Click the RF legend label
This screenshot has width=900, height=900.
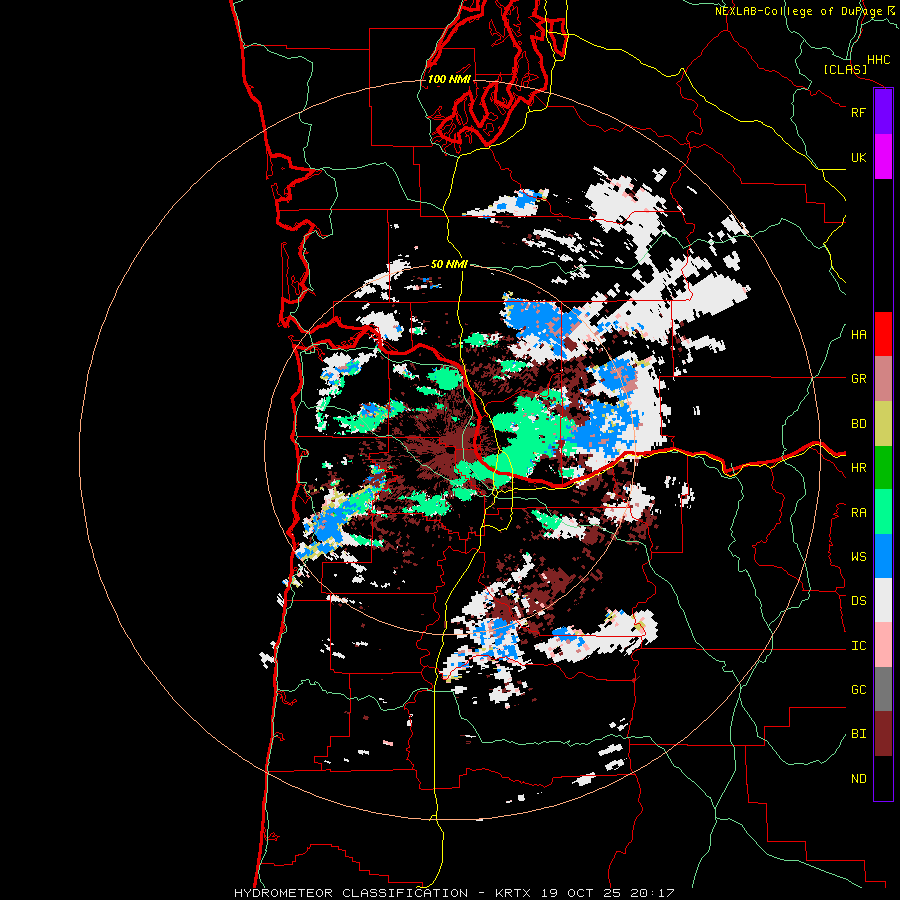858,112
